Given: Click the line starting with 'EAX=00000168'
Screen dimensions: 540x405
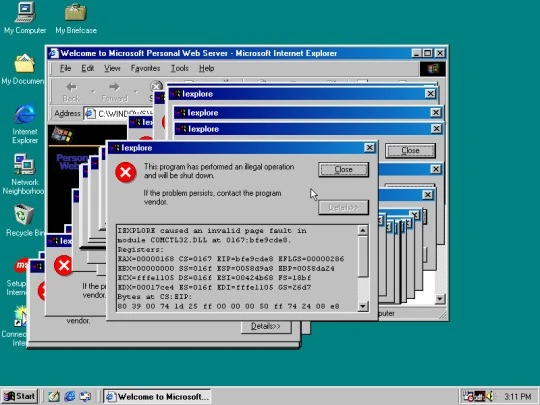Looking at the screenshot, I should pos(231,259).
